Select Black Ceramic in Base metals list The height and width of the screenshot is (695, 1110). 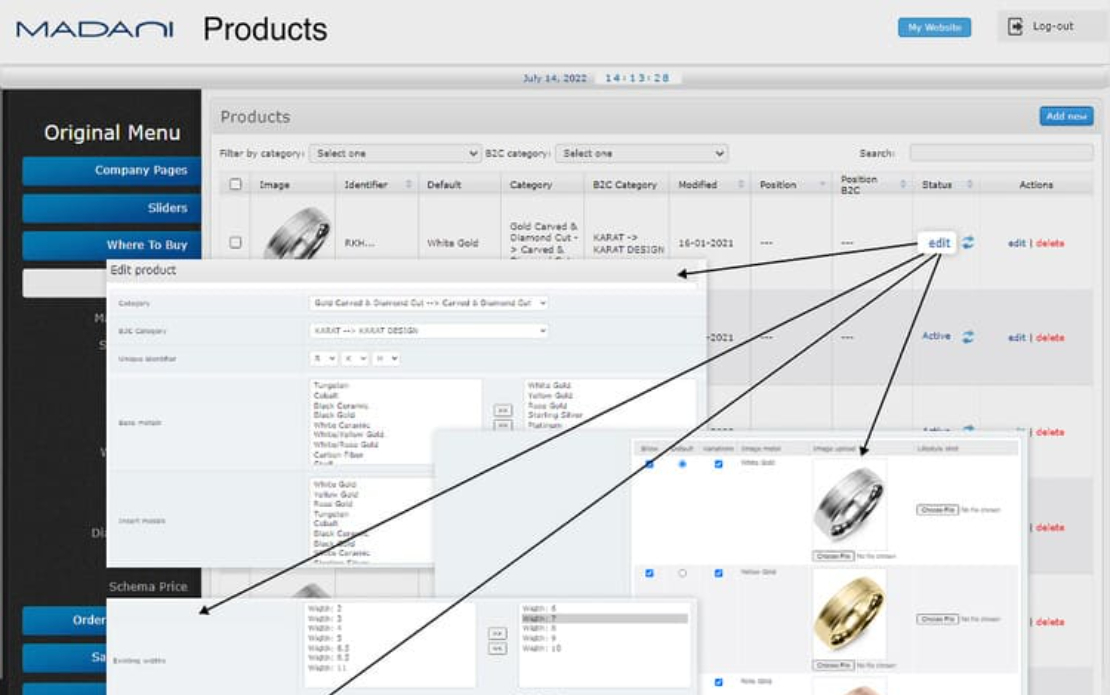point(341,406)
